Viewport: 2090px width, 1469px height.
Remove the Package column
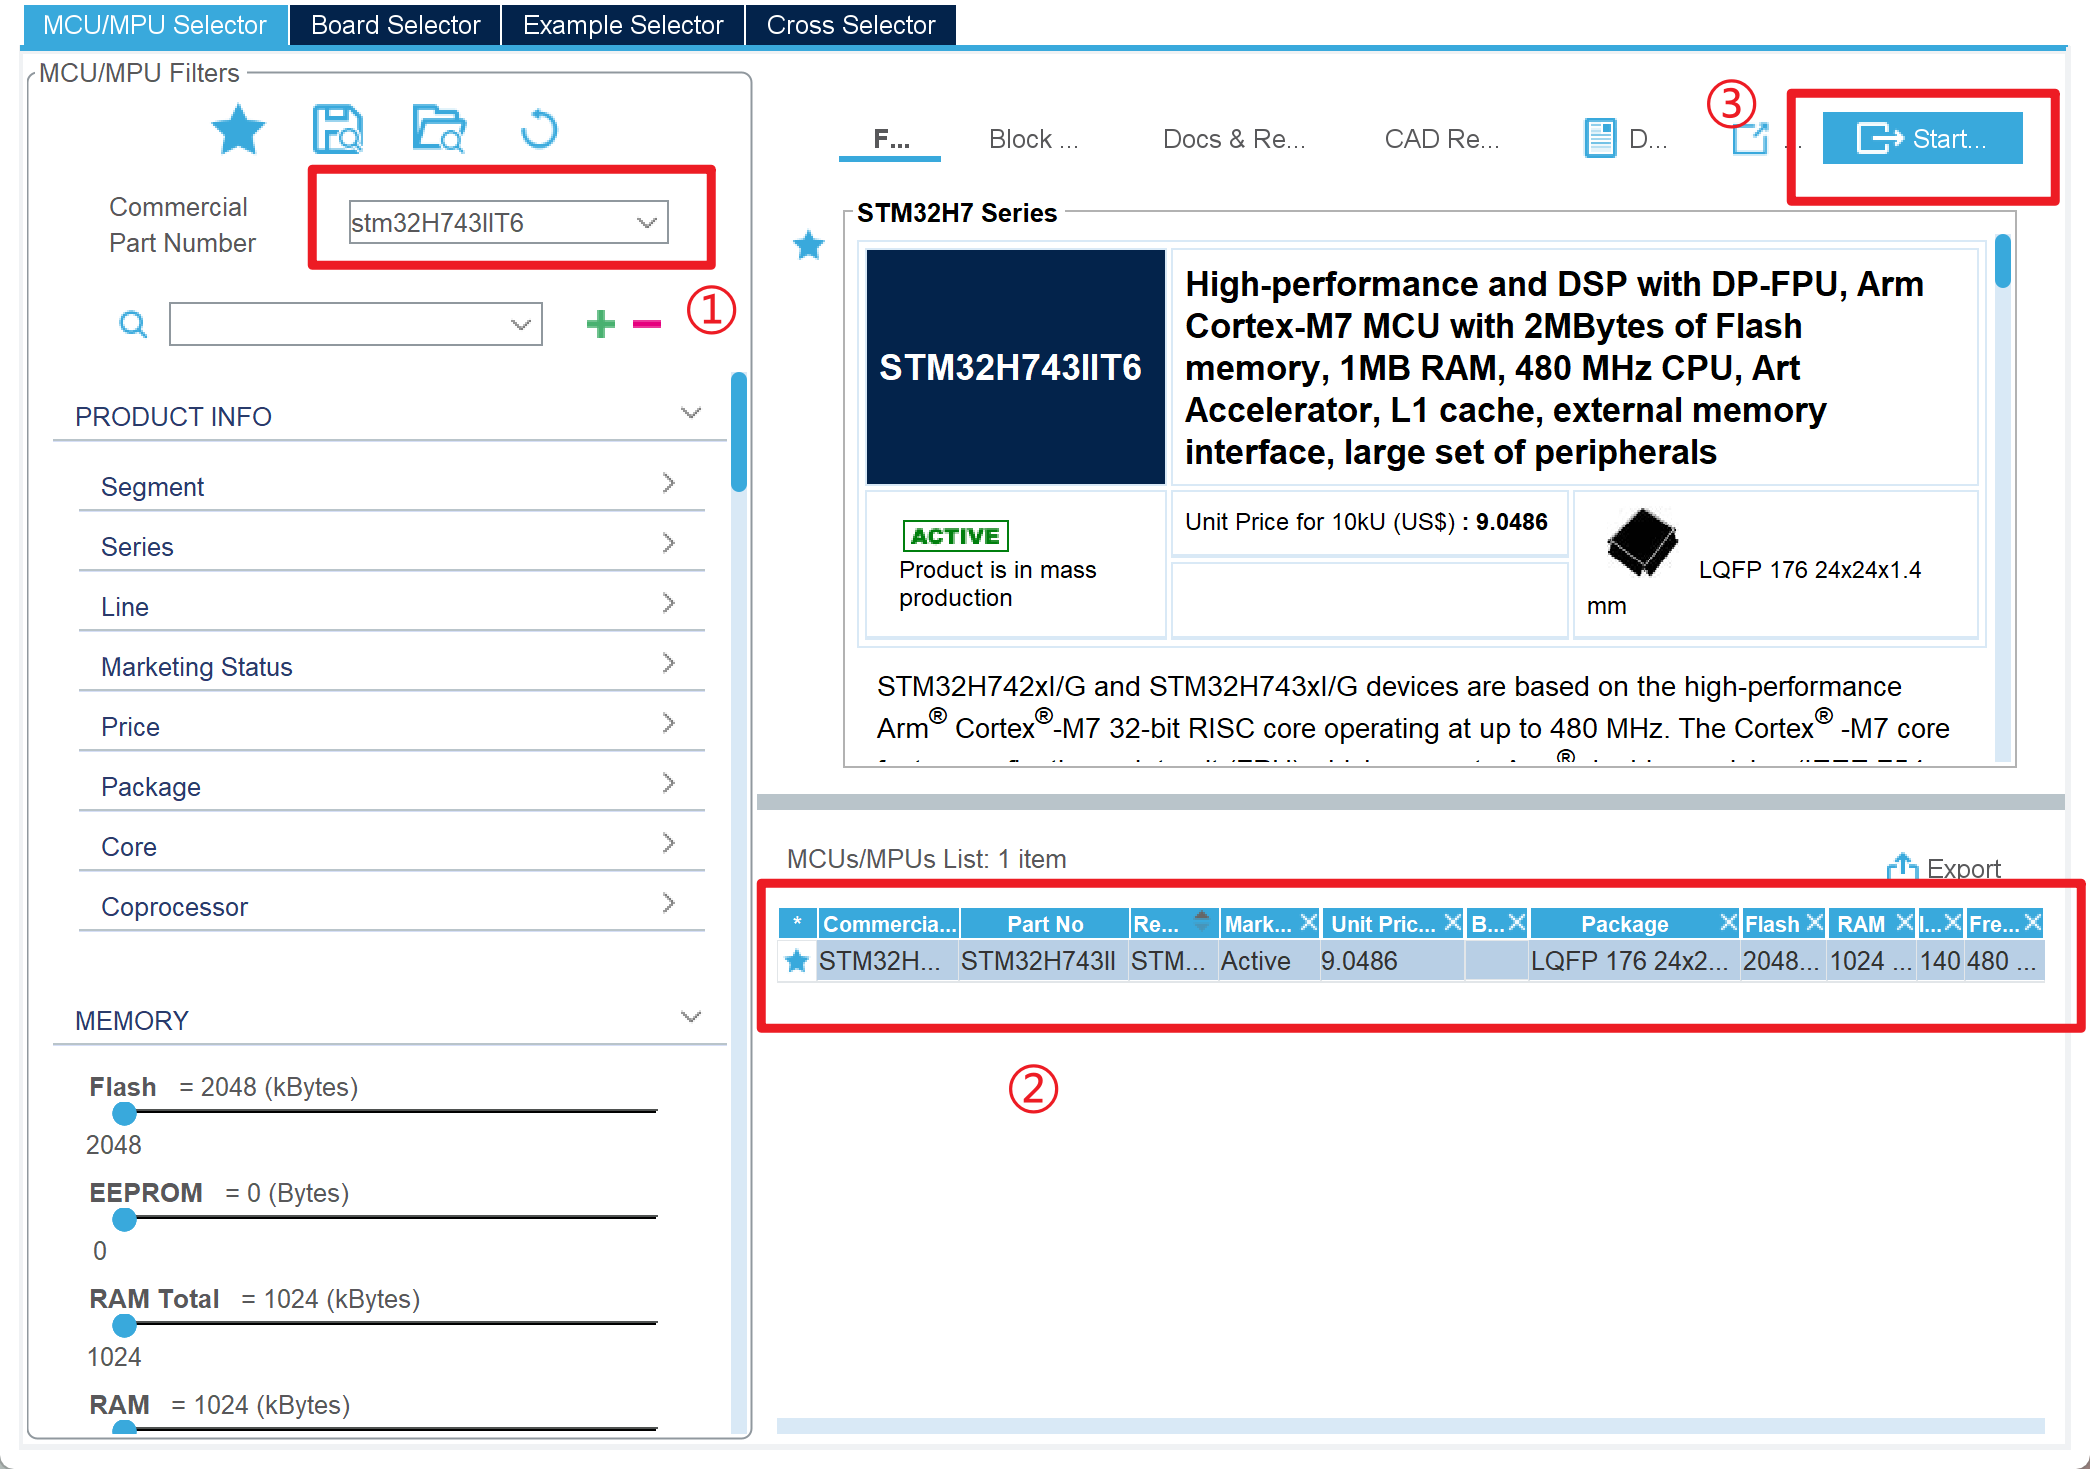coord(1728,922)
